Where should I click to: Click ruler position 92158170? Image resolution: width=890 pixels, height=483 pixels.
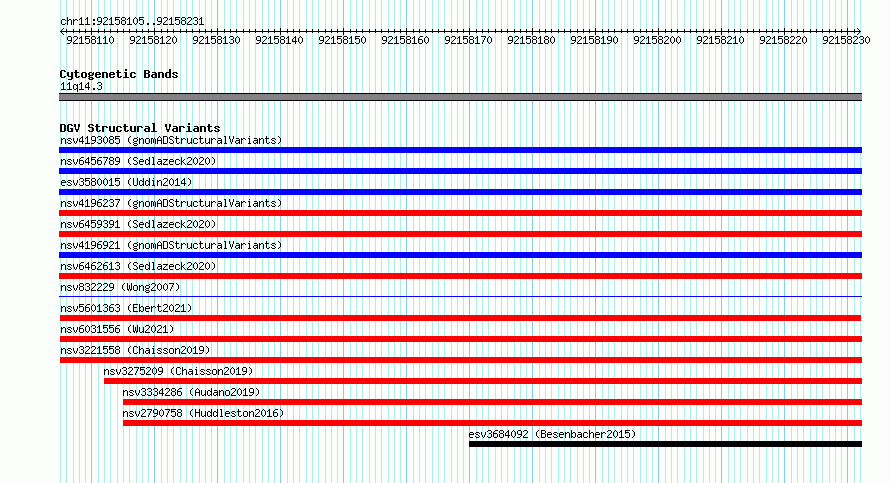(468, 40)
